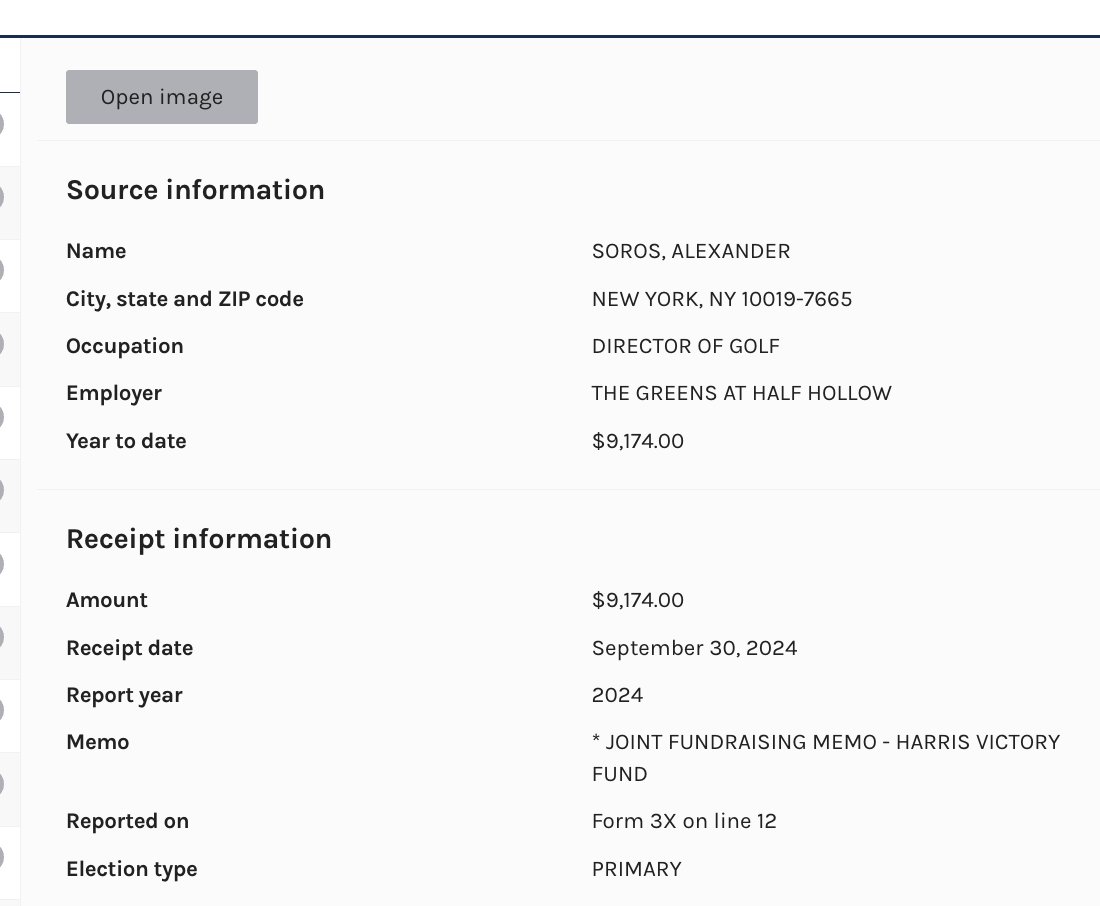Click the Occupation label
The width and height of the screenshot is (1100, 906).
(125, 346)
